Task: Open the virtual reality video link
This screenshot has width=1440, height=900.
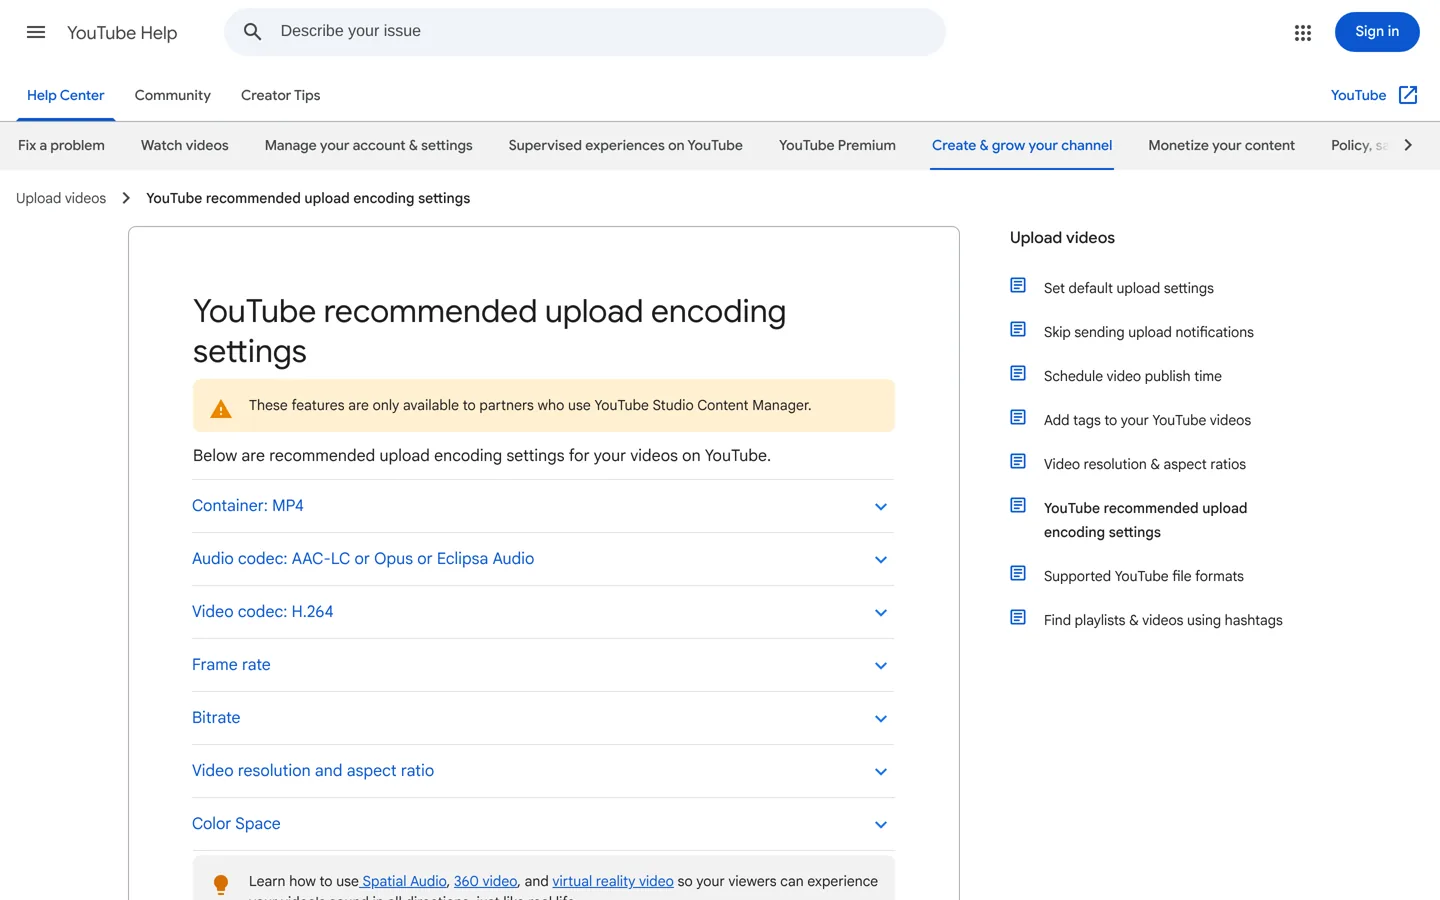Action: click(x=613, y=881)
